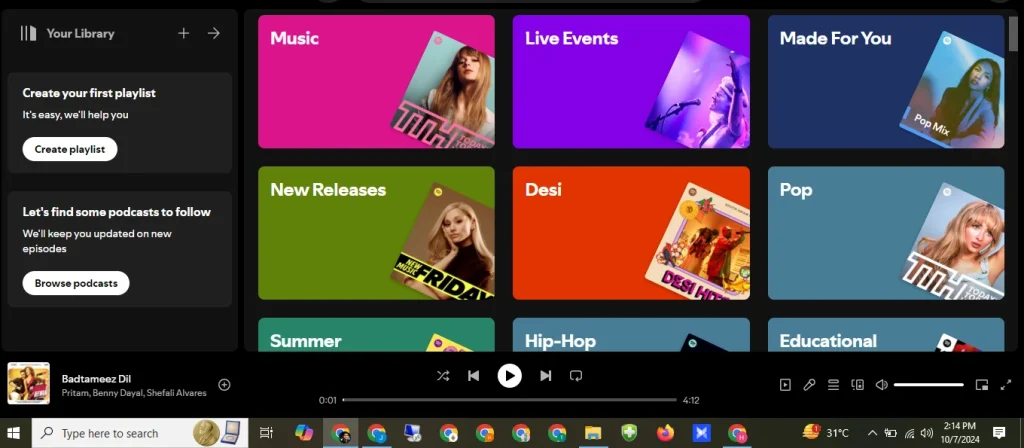The width and height of the screenshot is (1024, 448).
Task: Click the Browse podcasts button
Action: [x=76, y=283]
